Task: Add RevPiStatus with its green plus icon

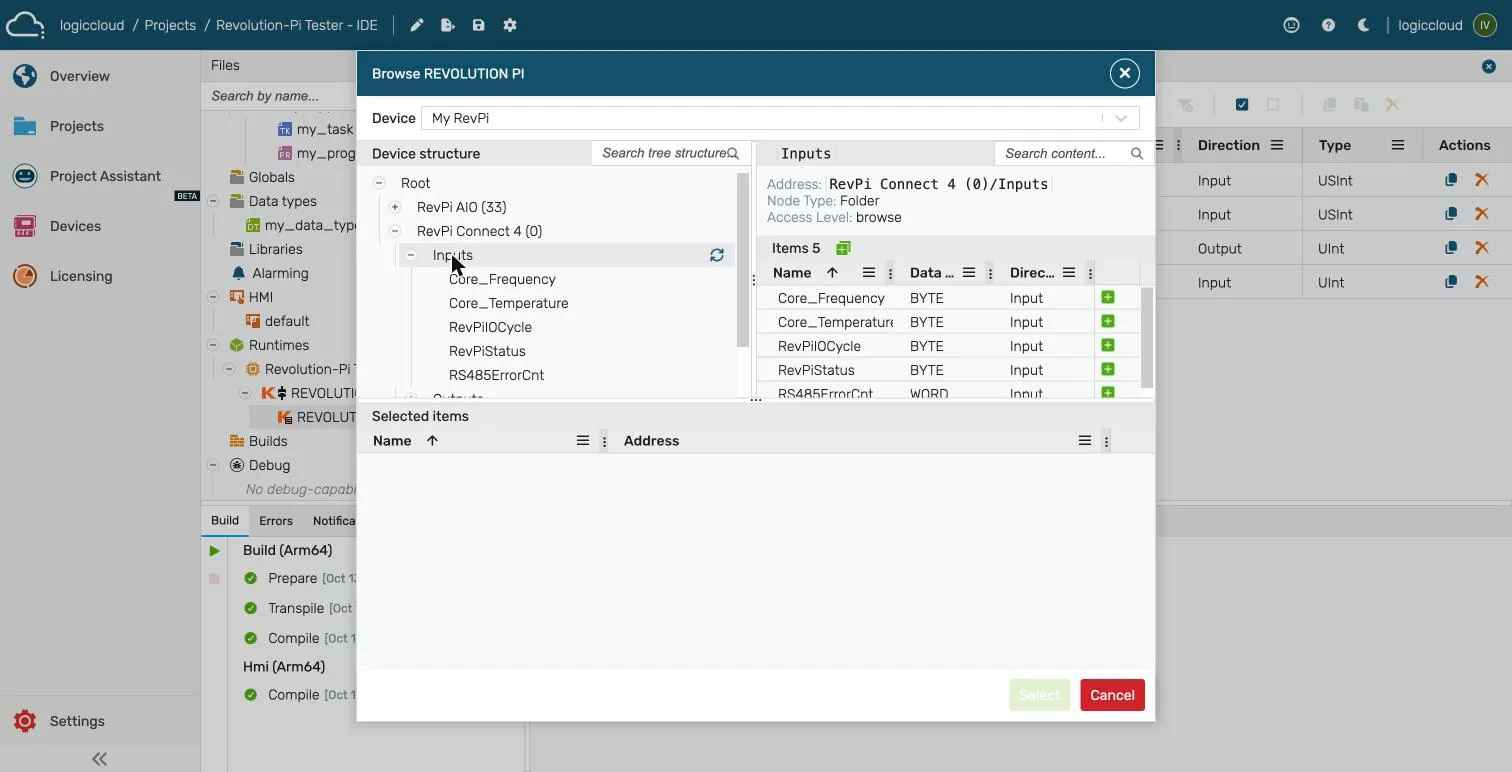Action: click(1107, 369)
